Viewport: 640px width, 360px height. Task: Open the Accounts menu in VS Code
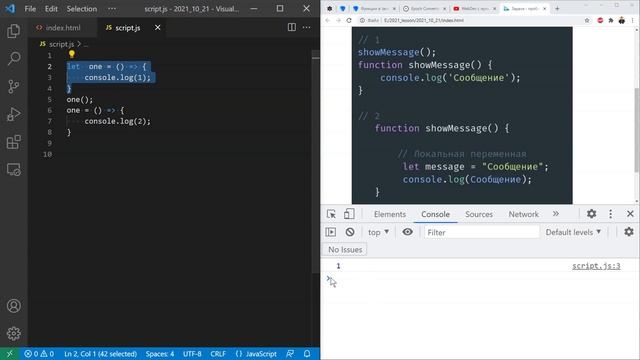[x=13, y=306]
